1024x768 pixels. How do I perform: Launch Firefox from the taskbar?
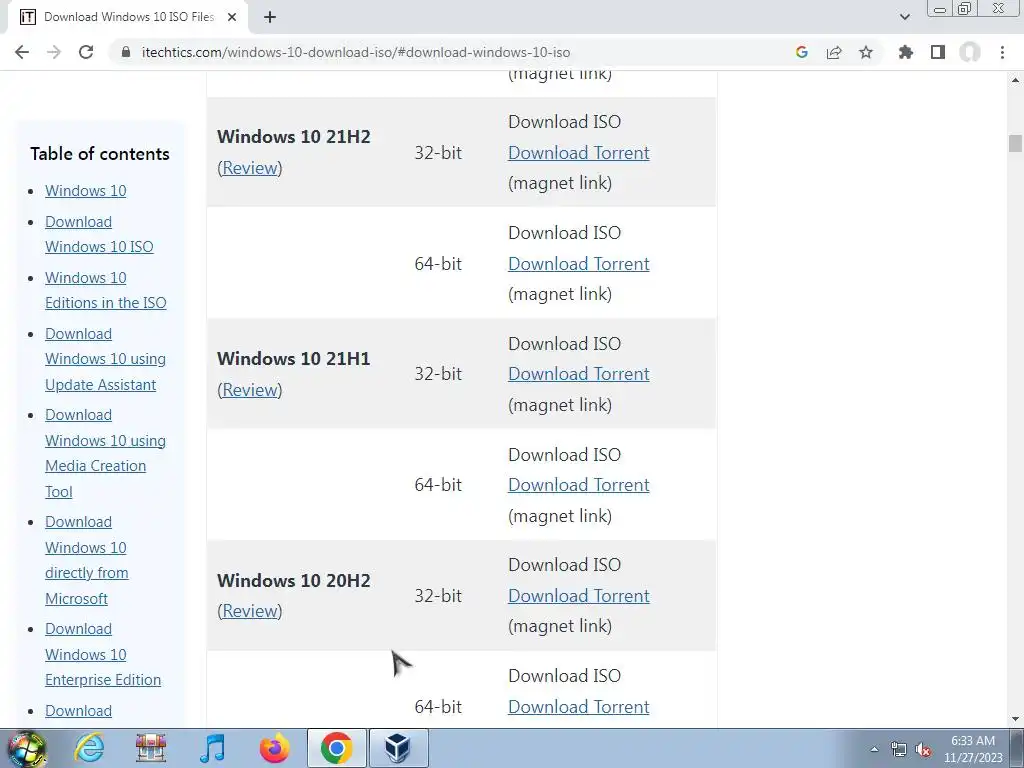[274, 748]
